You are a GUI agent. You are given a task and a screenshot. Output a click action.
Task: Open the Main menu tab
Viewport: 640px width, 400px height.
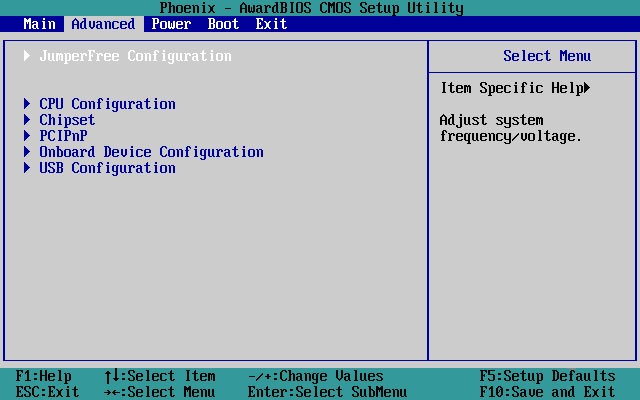coord(40,24)
